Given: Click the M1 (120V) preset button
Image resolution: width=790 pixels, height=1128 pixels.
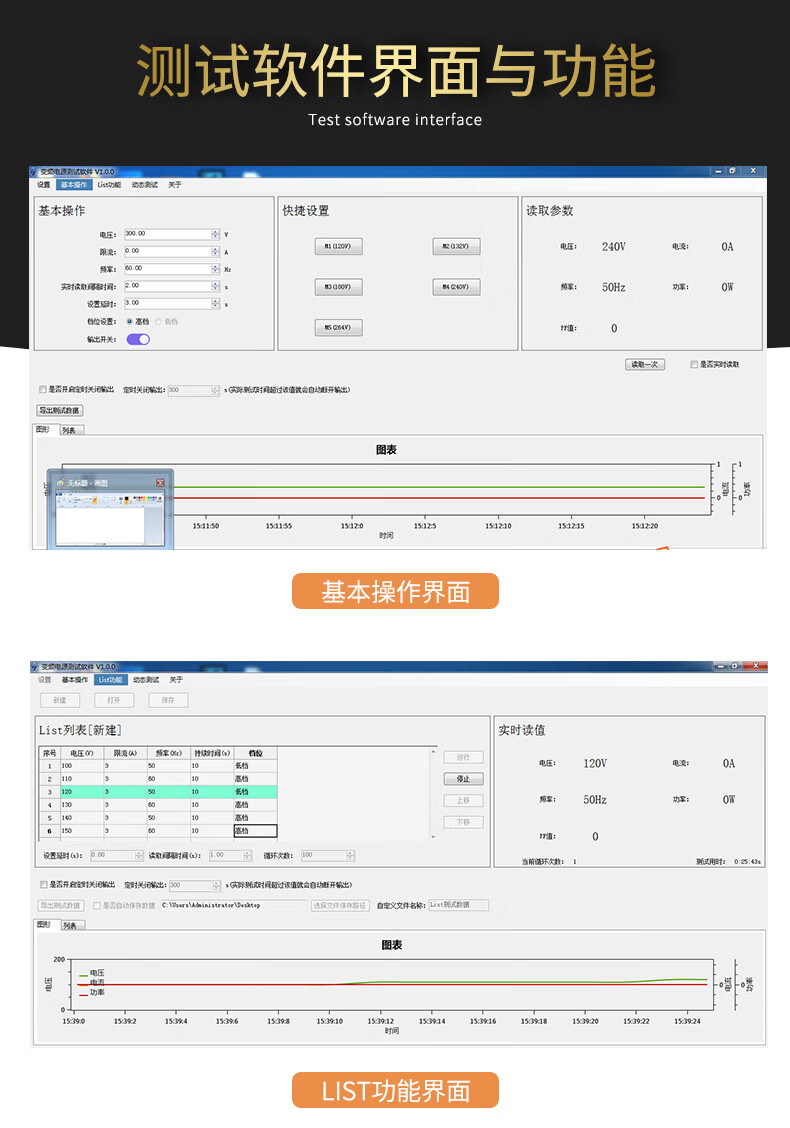Looking at the screenshot, I should [338, 247].
